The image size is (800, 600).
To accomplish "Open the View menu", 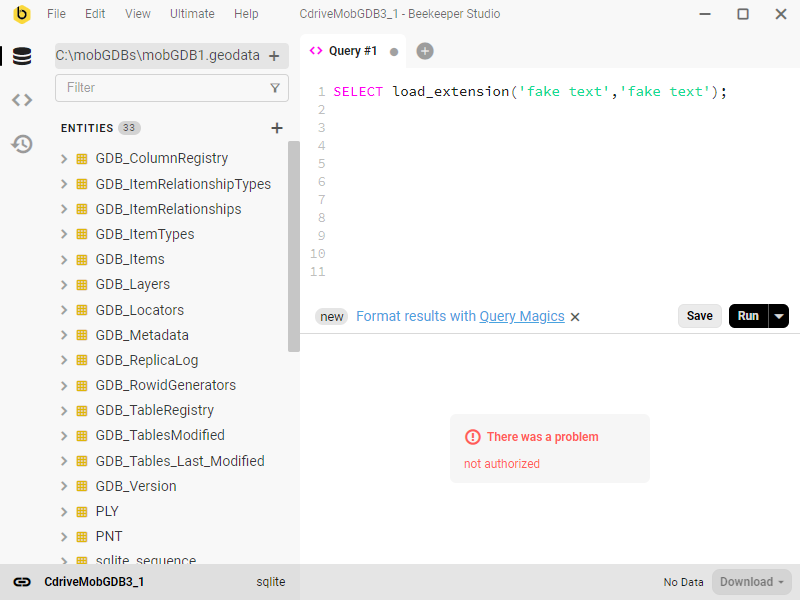I will 138,14.
